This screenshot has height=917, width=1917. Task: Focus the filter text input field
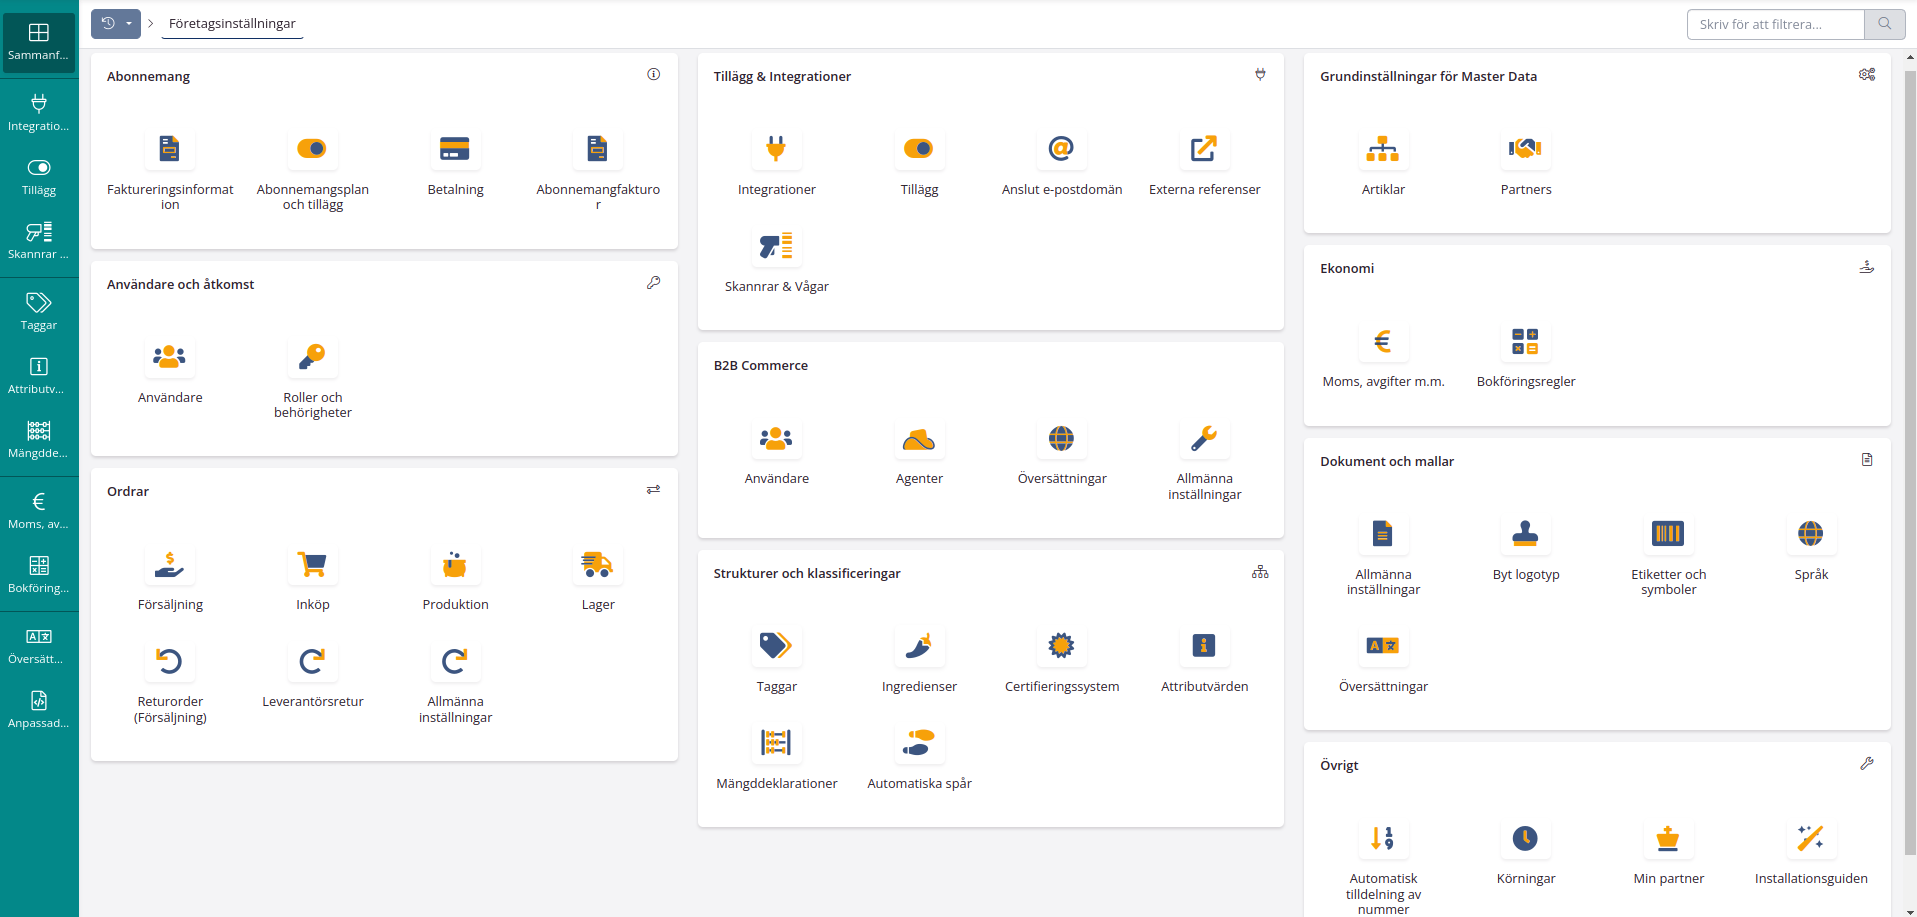[1775, 24]
